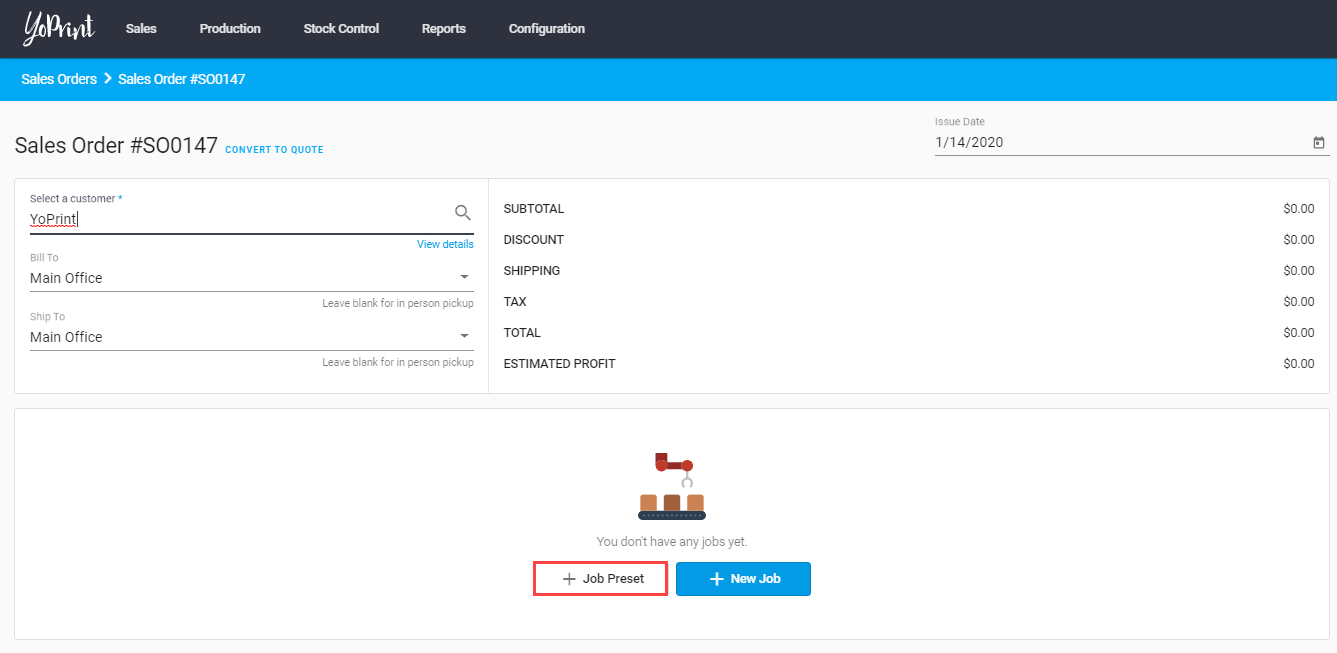Click "You don't have any jobs yet." text
The height and width of the screenshot is (653, 1337).
tap(672, 542)
